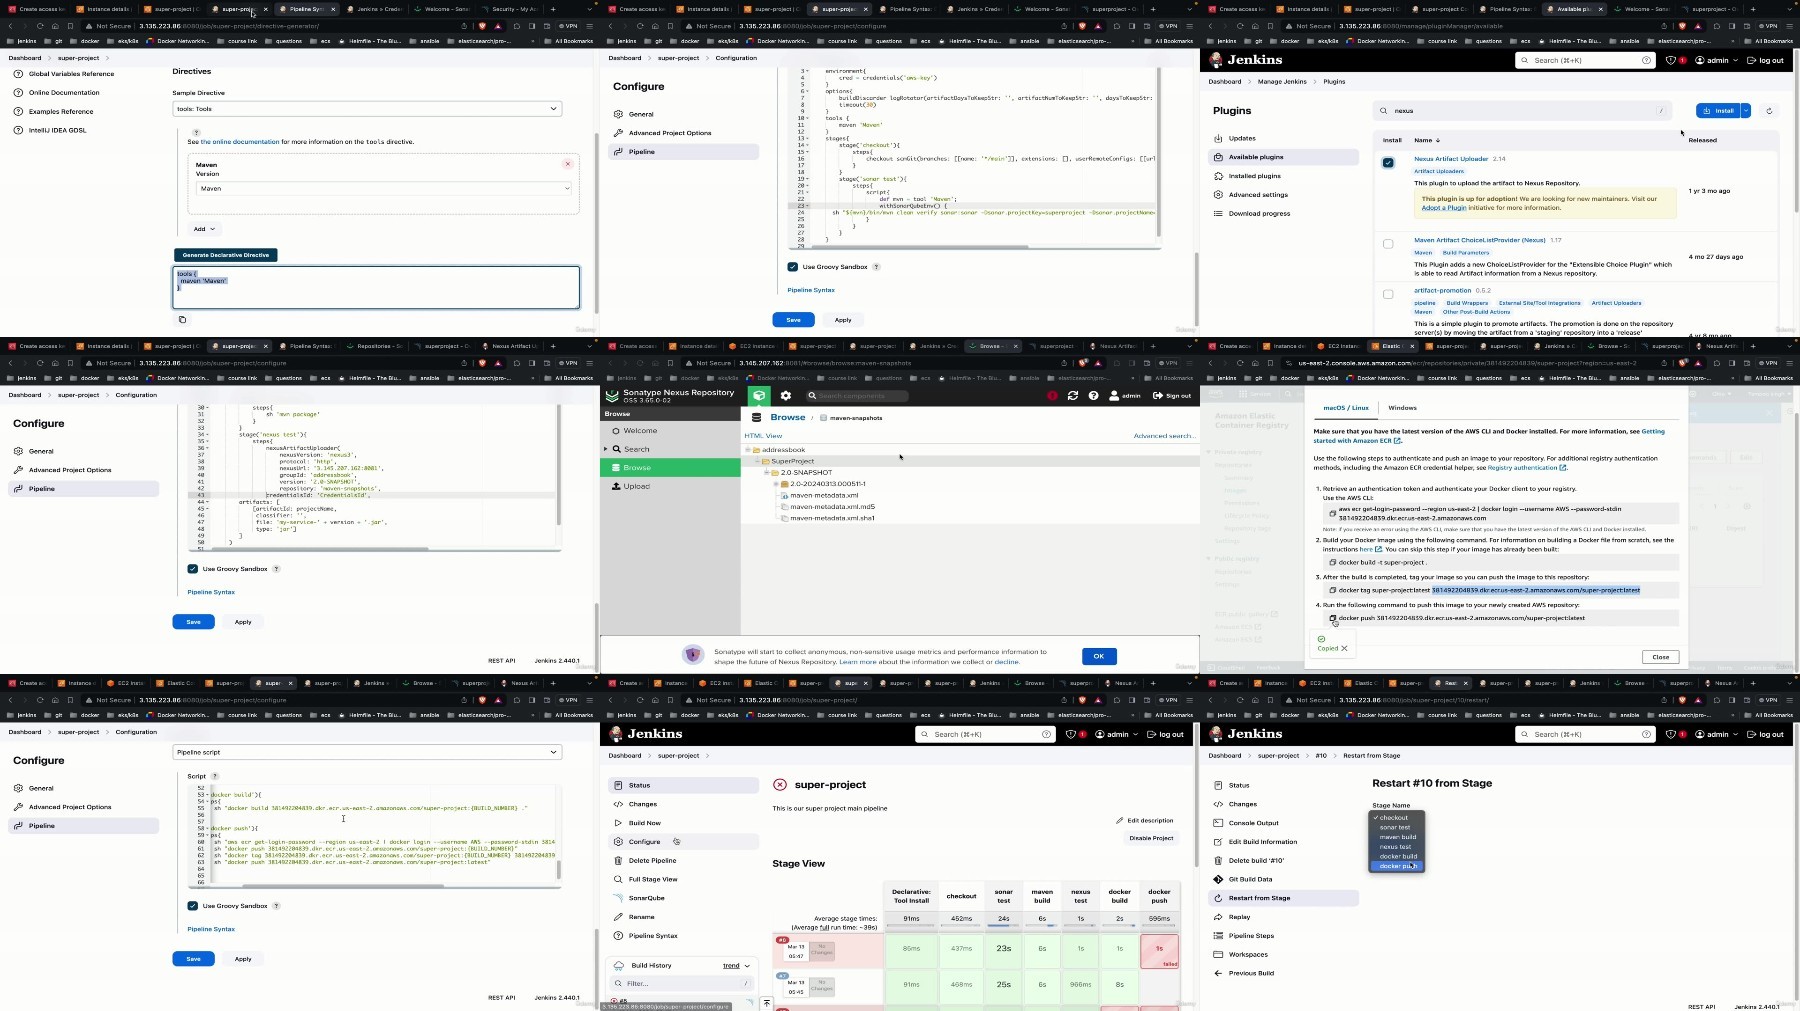
Task: Expand the Search item arrow in the Nexus sidebar
Action: pos(606,449)
